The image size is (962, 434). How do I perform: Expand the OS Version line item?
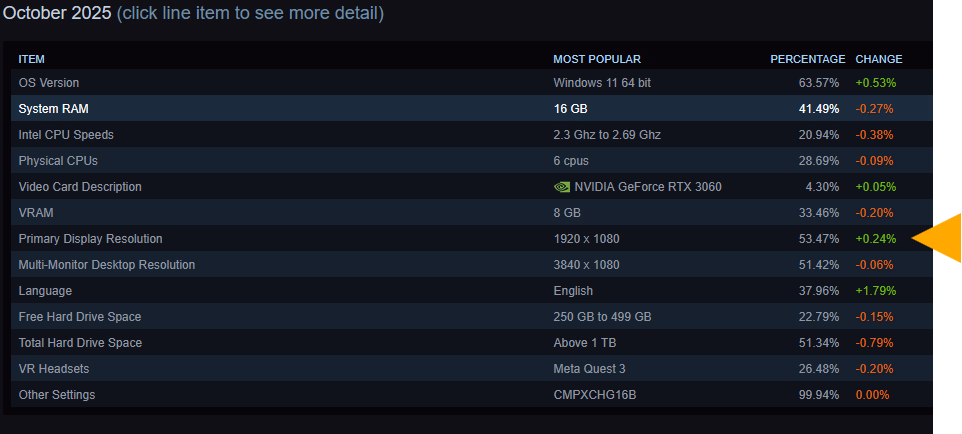tap(49, 83)
